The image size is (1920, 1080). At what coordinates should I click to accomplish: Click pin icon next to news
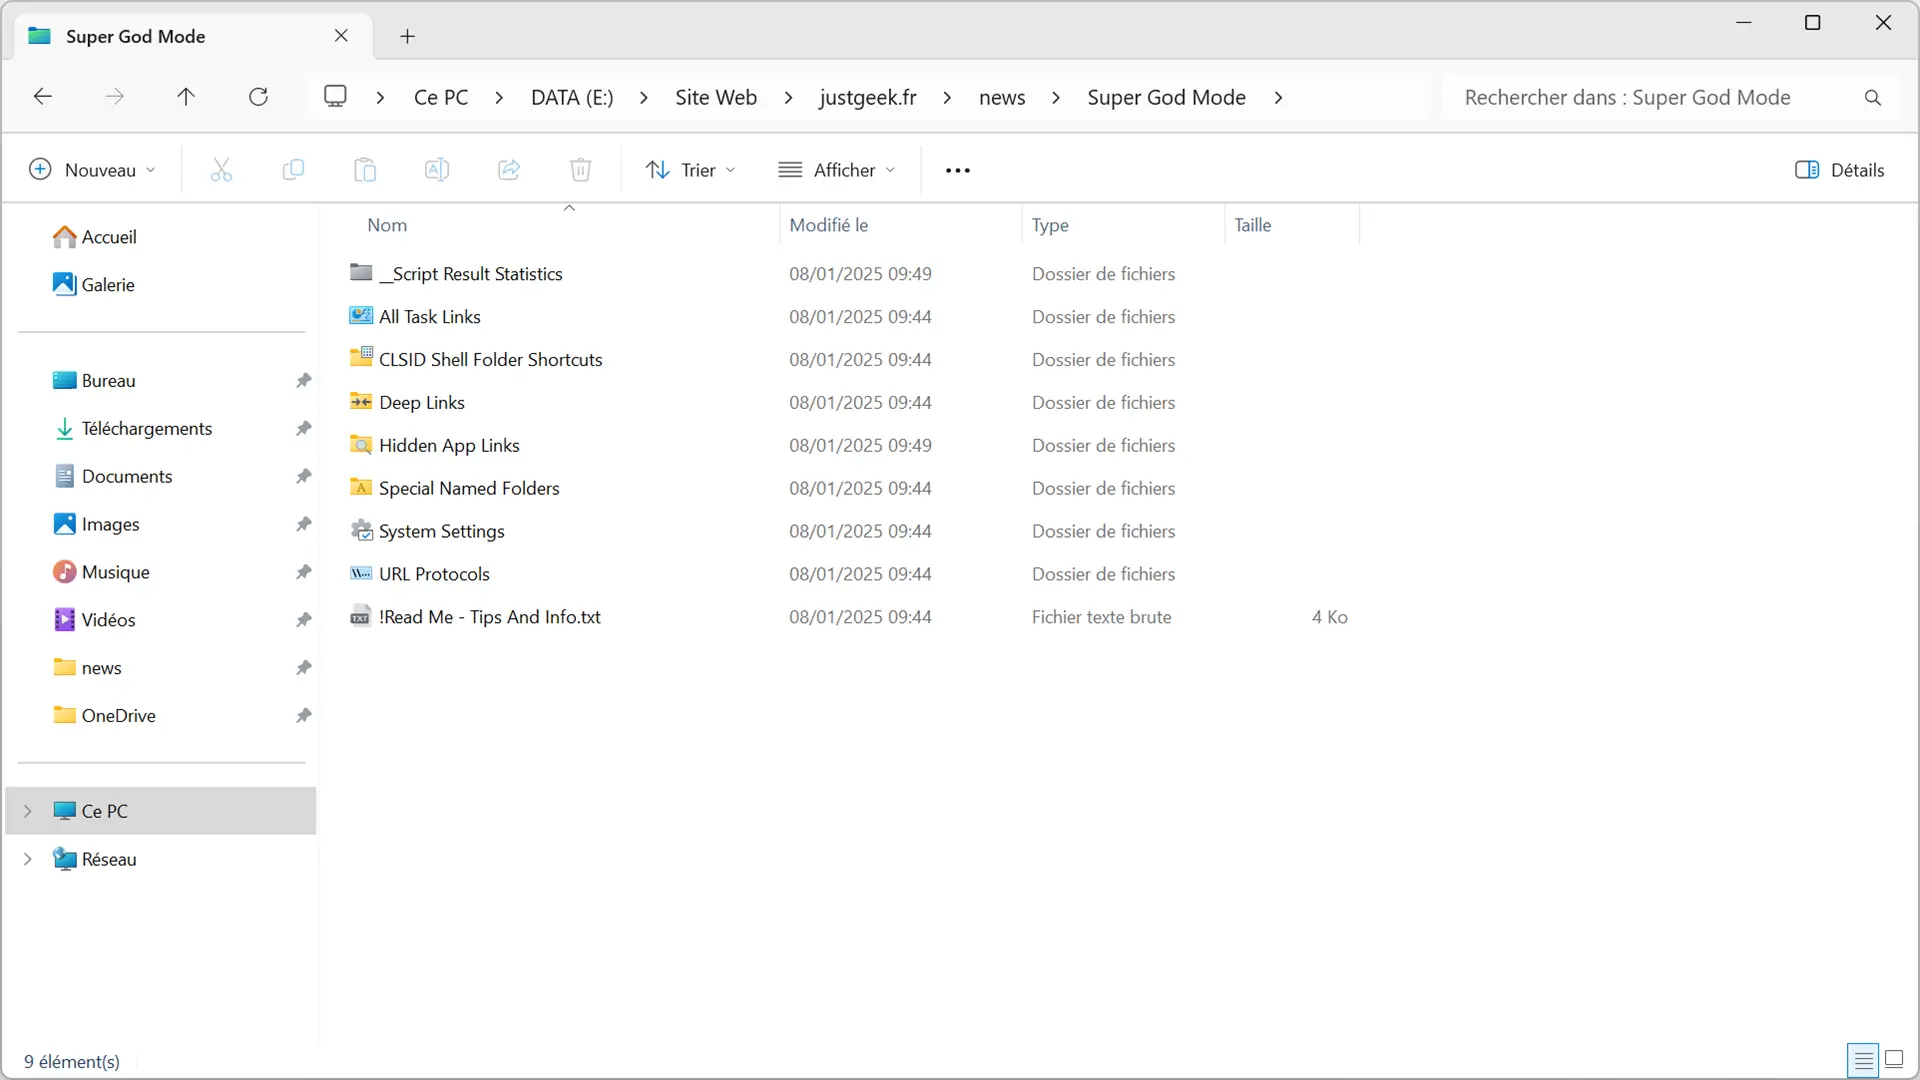coord(304,667)
